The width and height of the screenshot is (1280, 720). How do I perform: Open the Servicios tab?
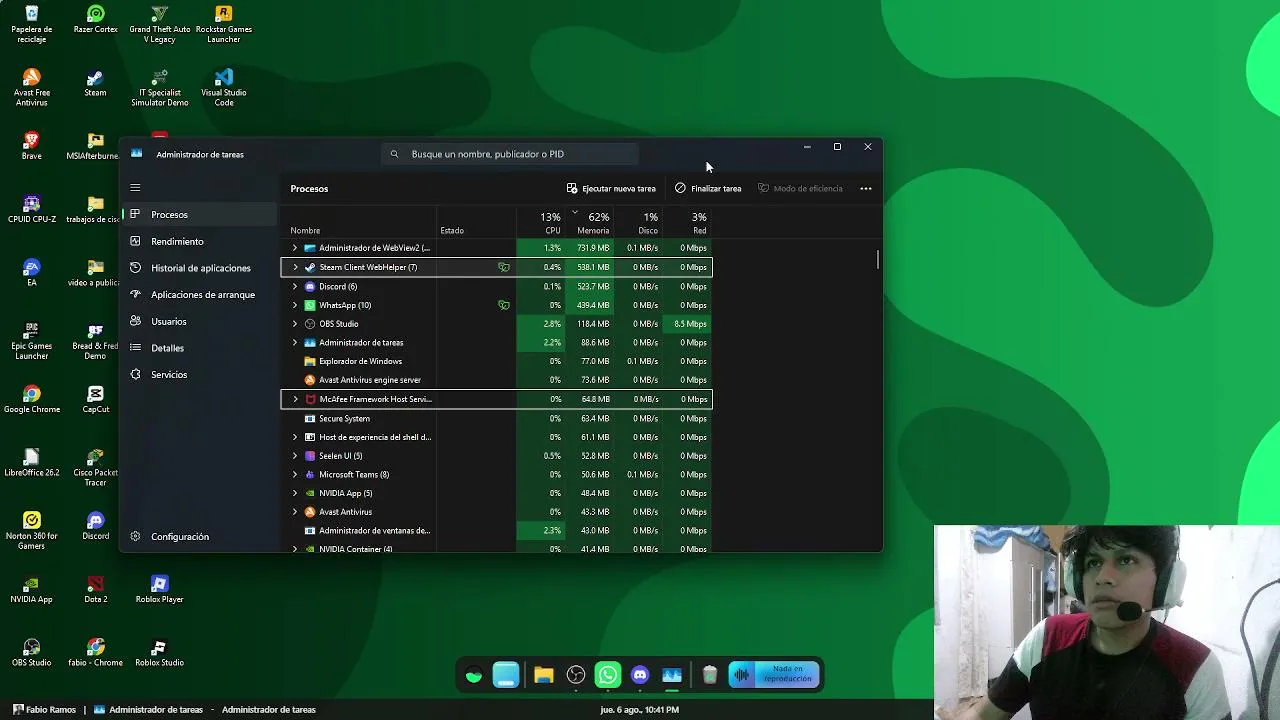click(x=199, y=374)
